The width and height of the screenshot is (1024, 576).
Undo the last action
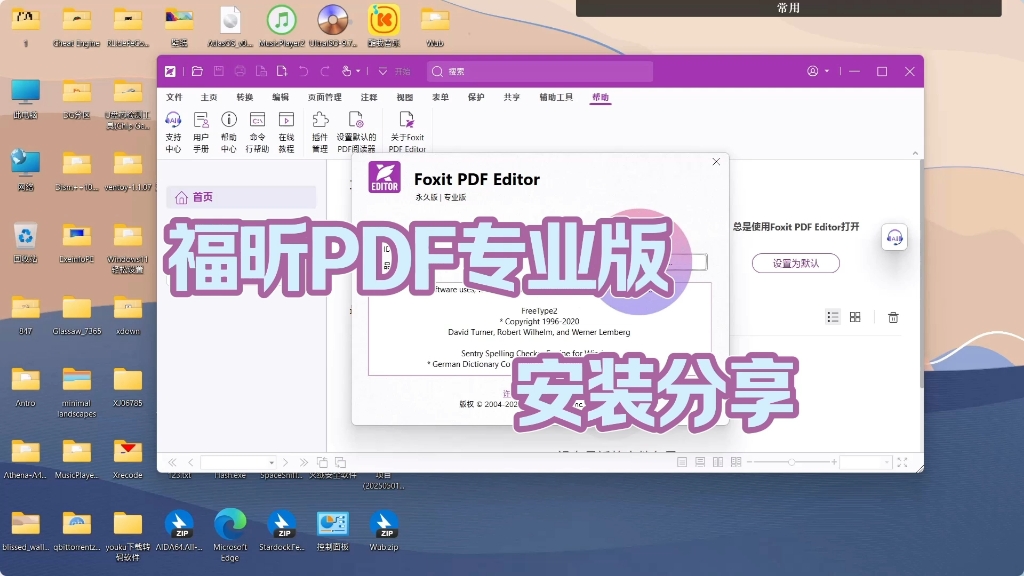(304, 71)
